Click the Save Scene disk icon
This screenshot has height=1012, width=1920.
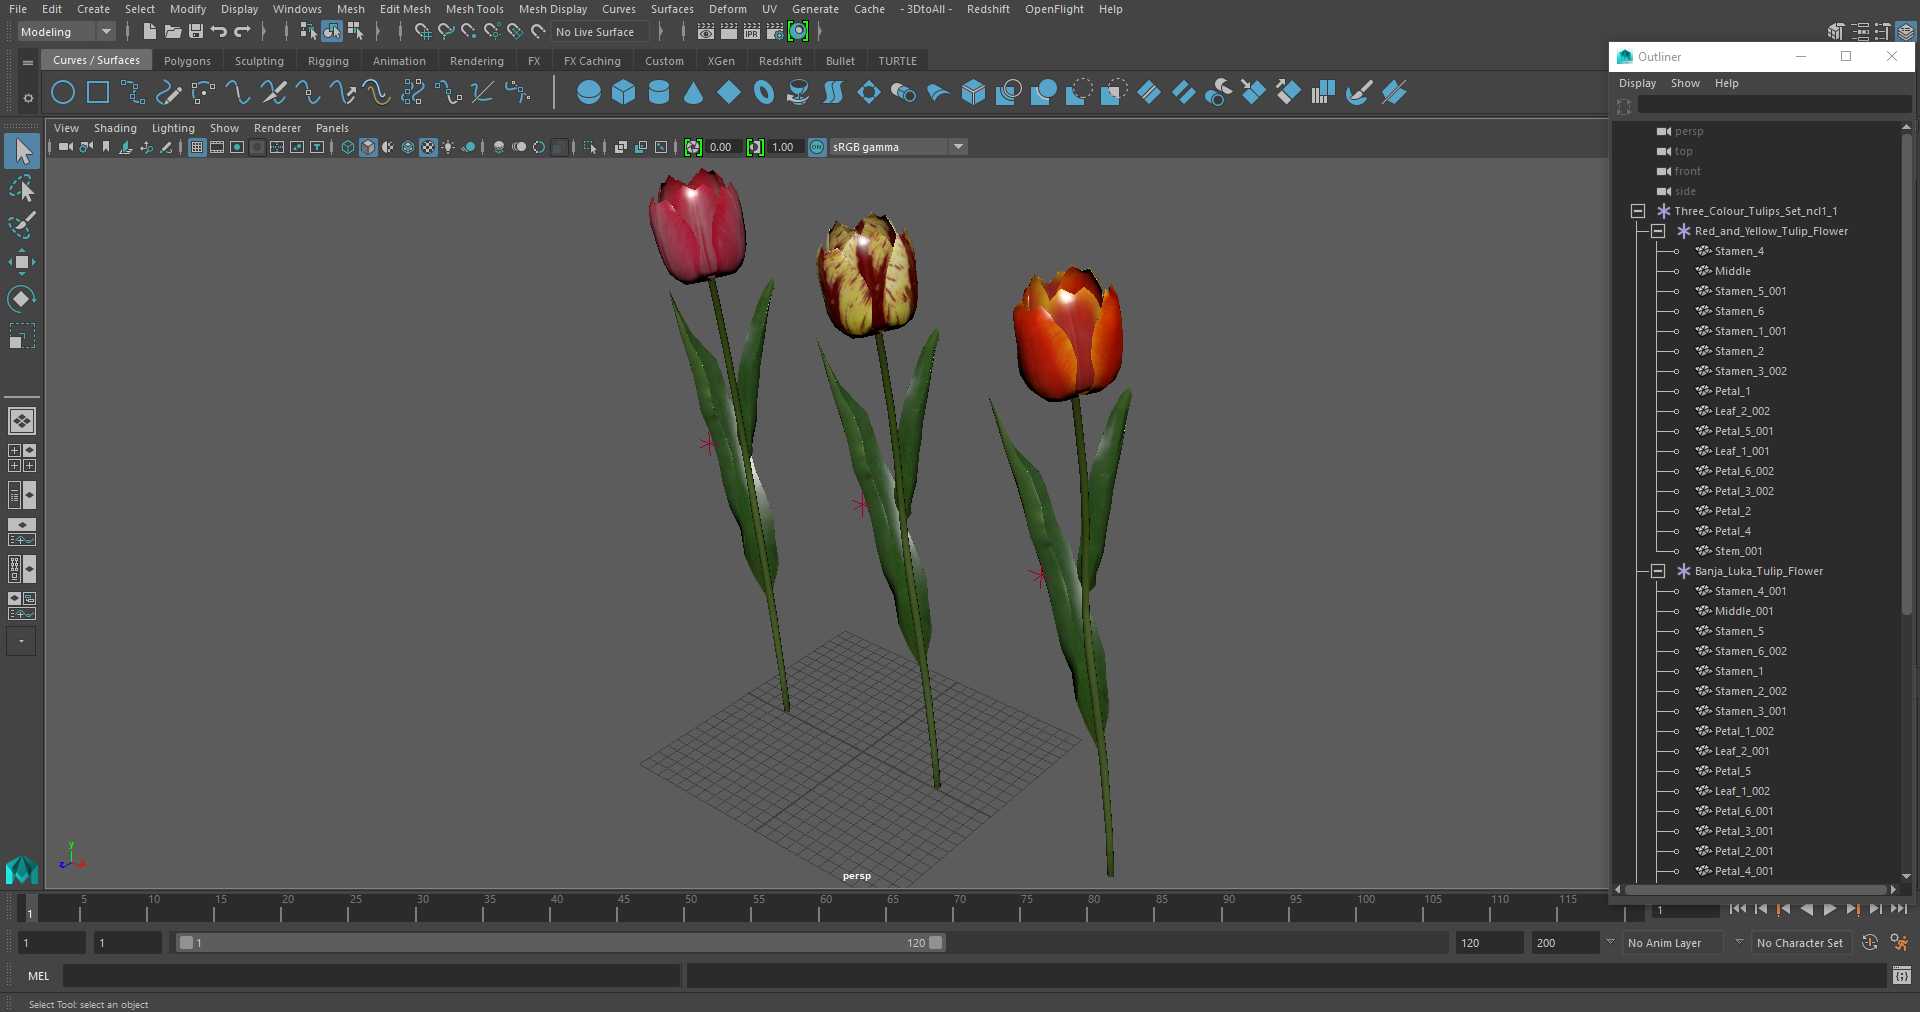(196, 32)
